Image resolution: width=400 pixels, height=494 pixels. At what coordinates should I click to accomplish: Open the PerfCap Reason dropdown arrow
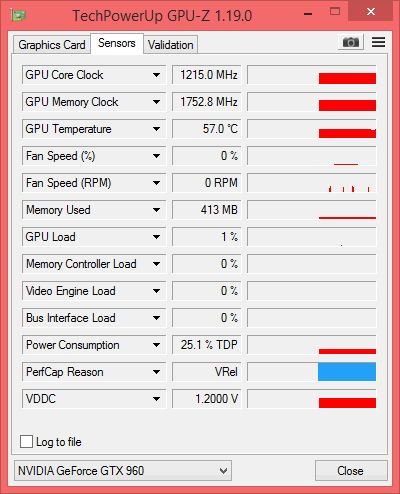click(x=156, y=372)
